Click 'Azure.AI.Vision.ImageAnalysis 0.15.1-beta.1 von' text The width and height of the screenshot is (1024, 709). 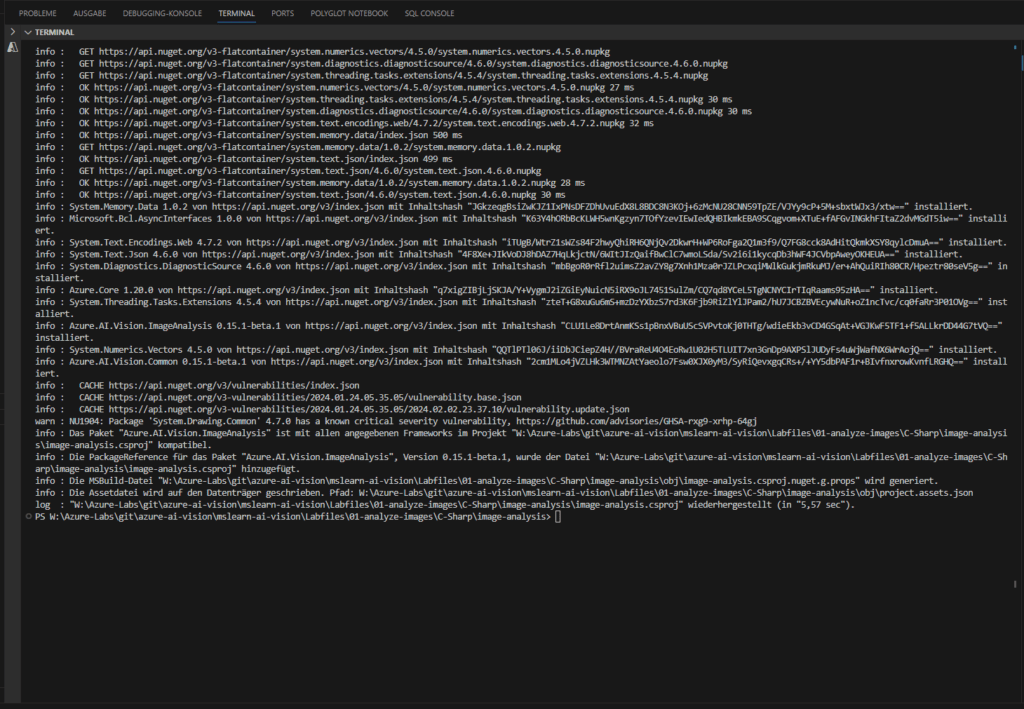pos(185,326)
